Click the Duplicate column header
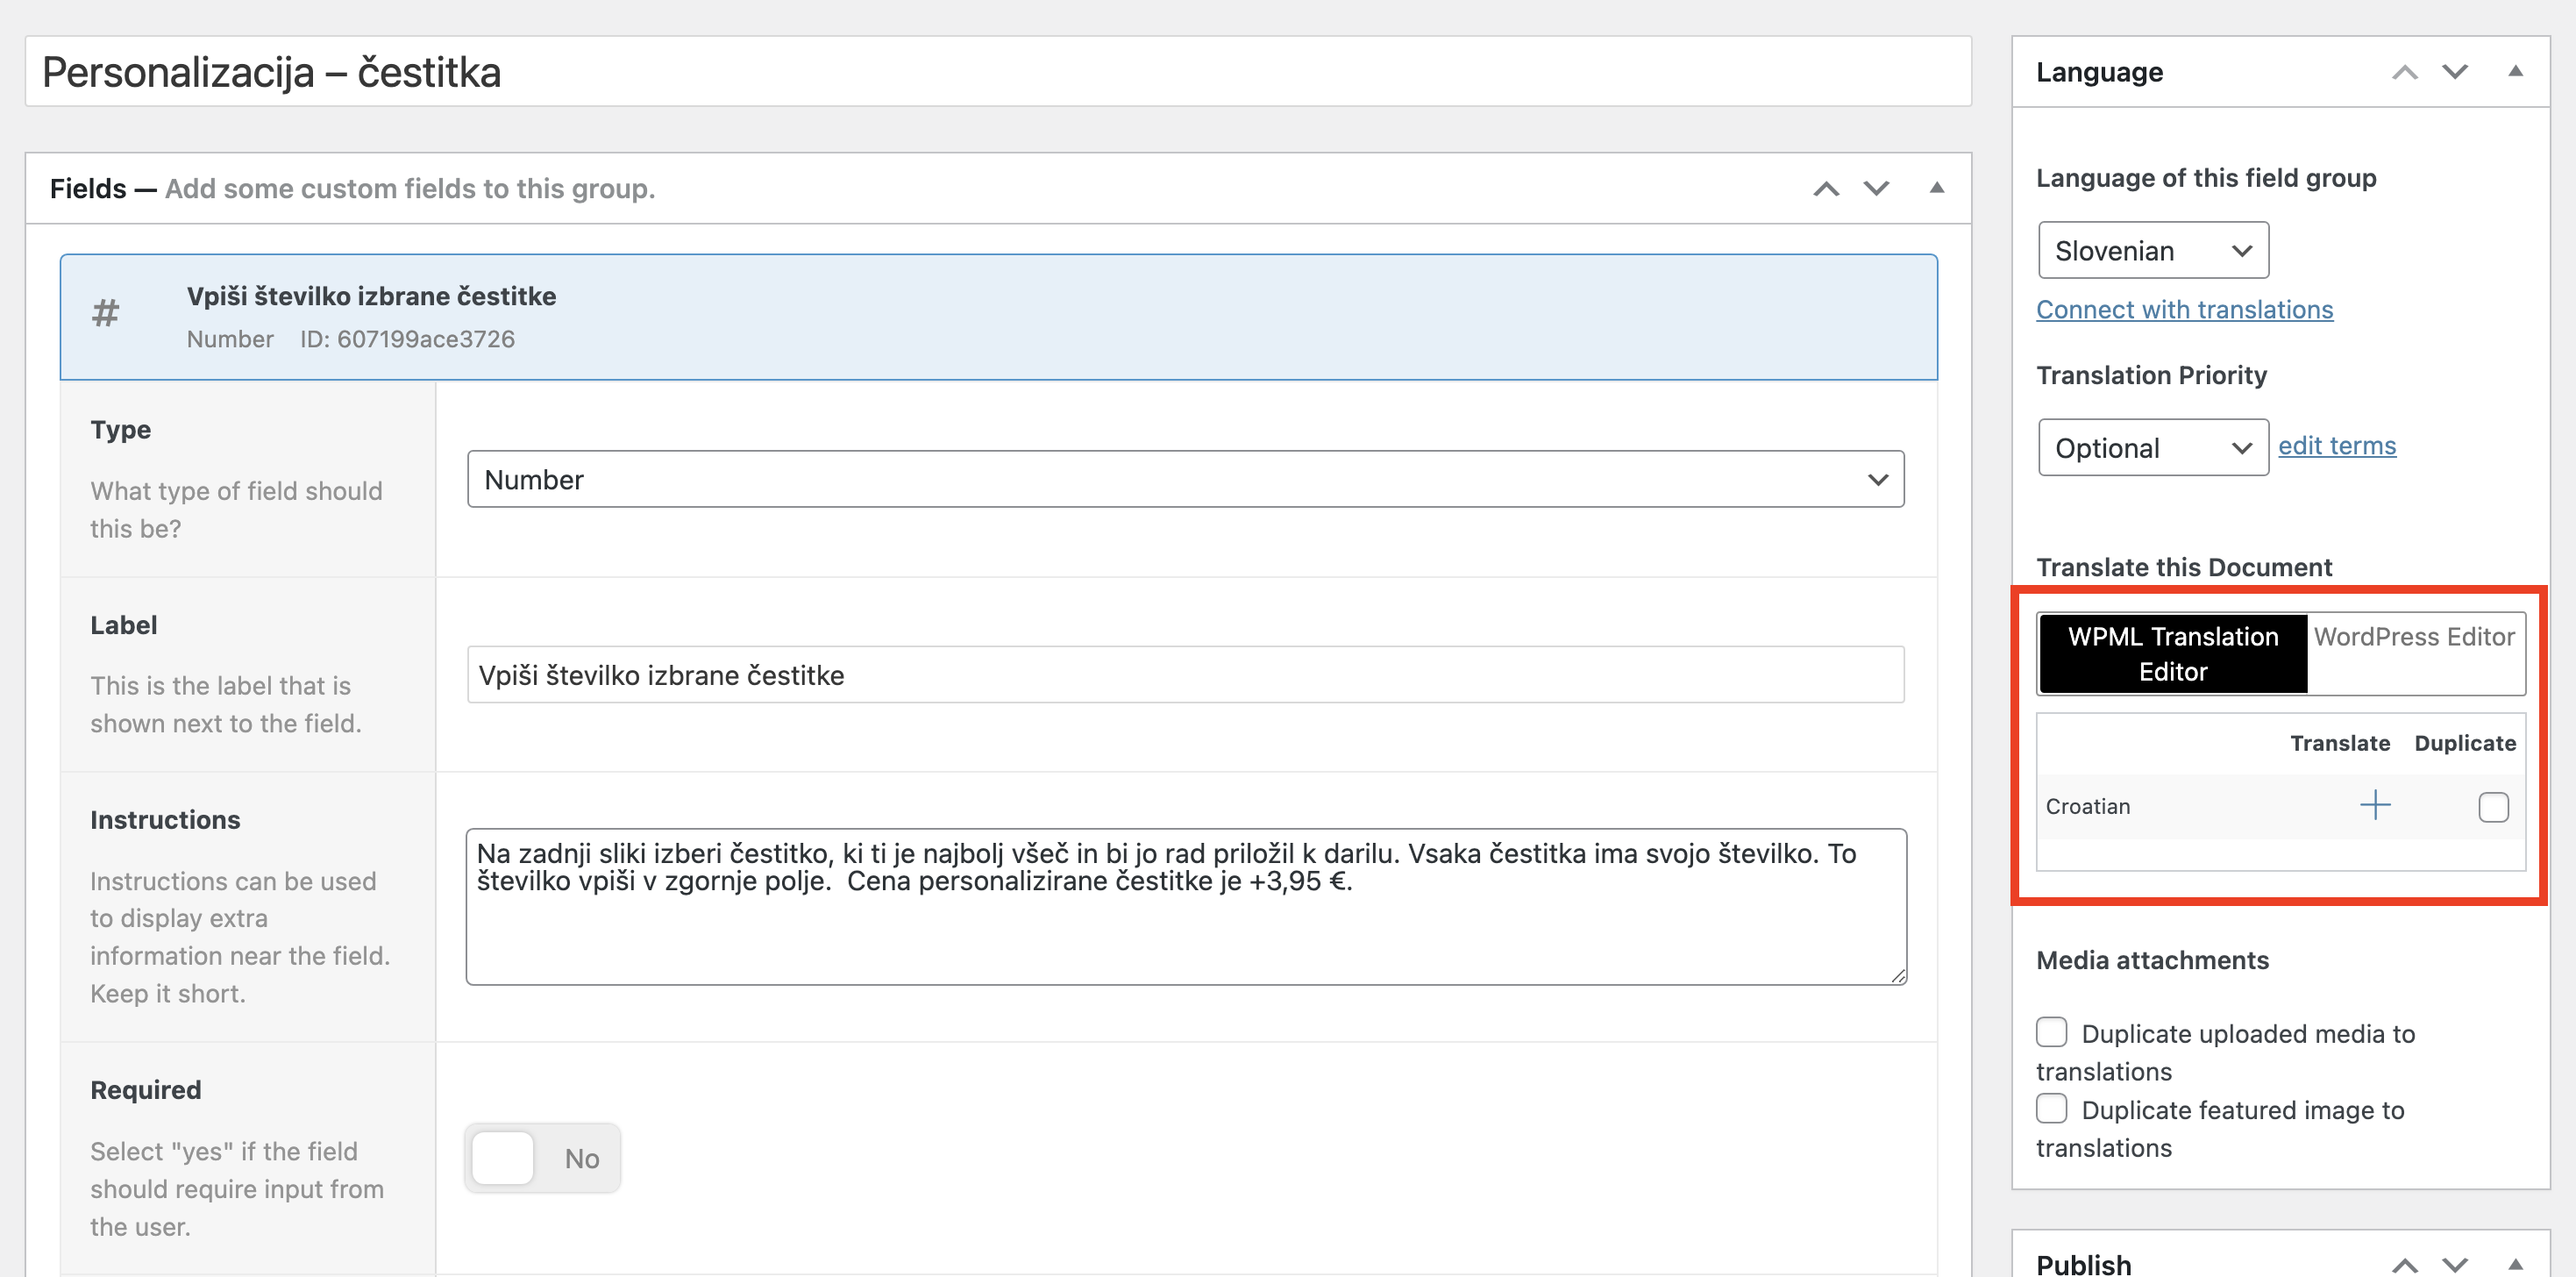The image size is (2576, 1277). click(2465, 743)
